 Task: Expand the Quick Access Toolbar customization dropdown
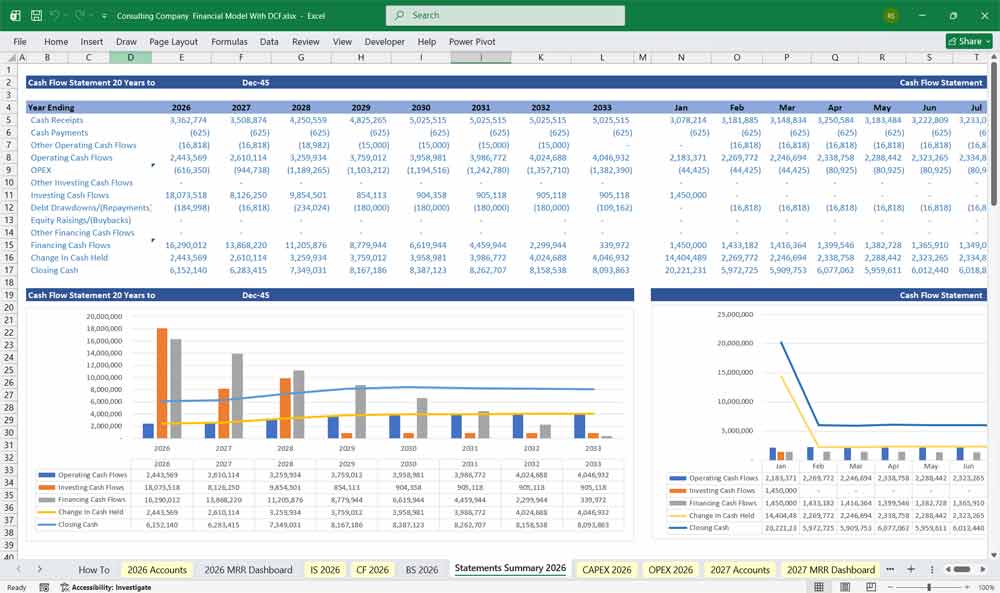point(104,16)
